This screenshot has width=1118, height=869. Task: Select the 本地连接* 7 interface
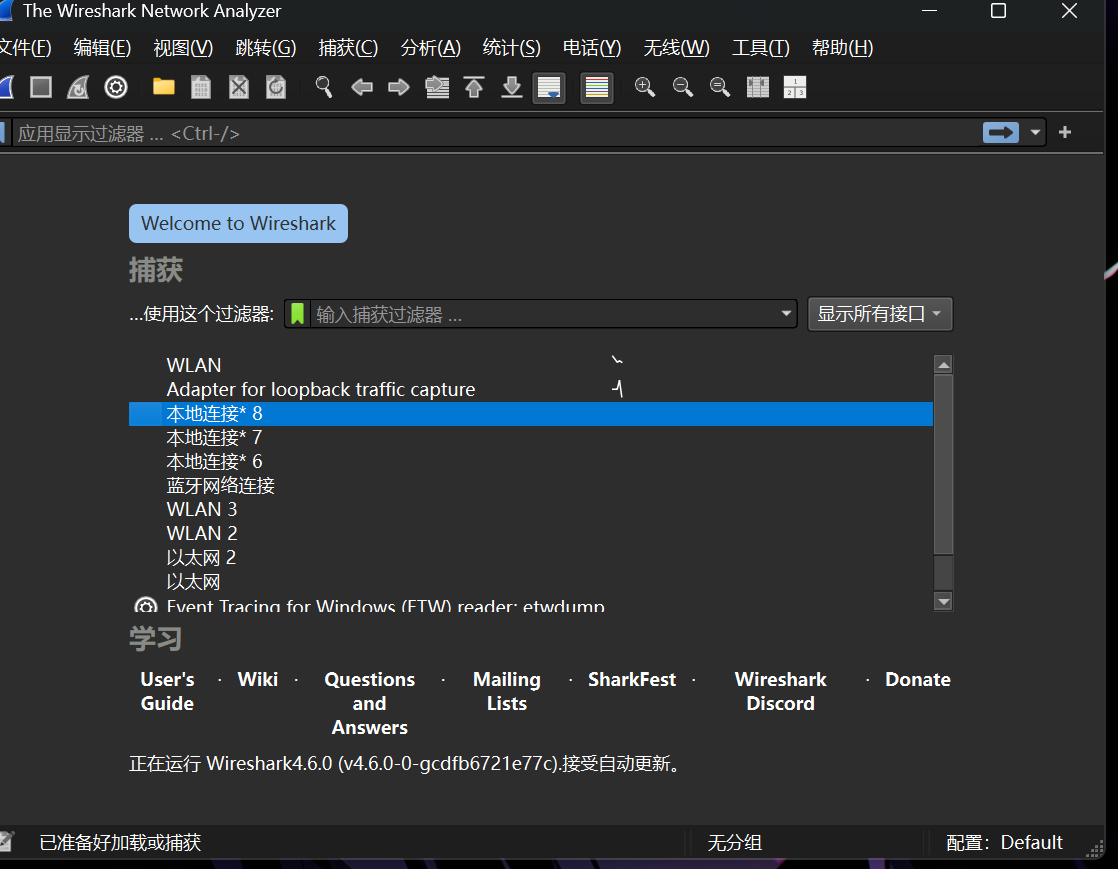point(530,438)
